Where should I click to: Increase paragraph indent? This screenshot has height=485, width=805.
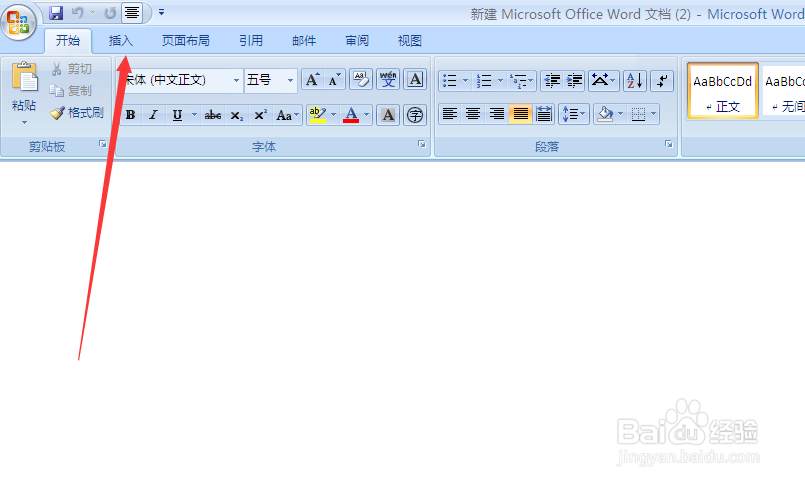(x=574, y=81)
